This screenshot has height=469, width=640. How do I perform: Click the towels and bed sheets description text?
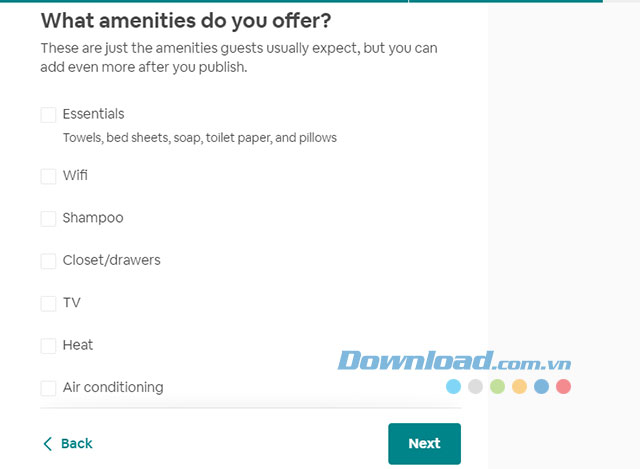click(x=199, y=138)
